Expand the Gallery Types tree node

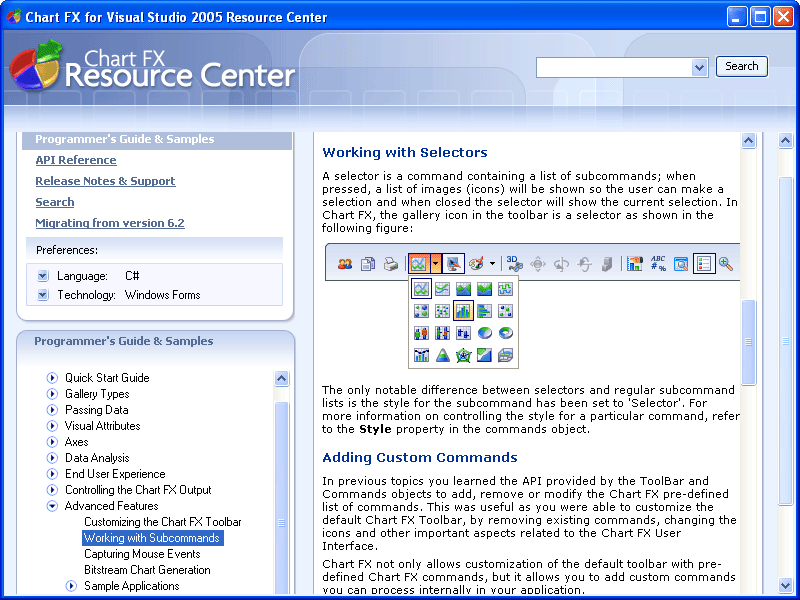point(52,394)
